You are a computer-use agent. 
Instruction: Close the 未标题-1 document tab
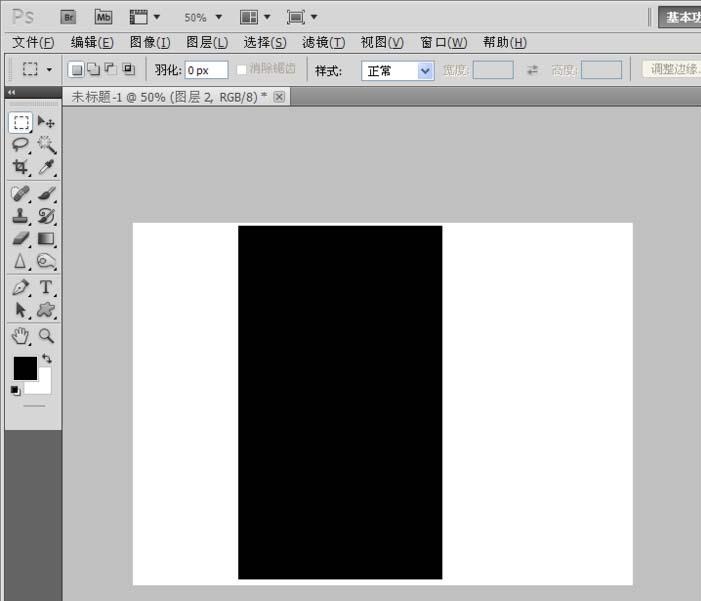point(279,96)
